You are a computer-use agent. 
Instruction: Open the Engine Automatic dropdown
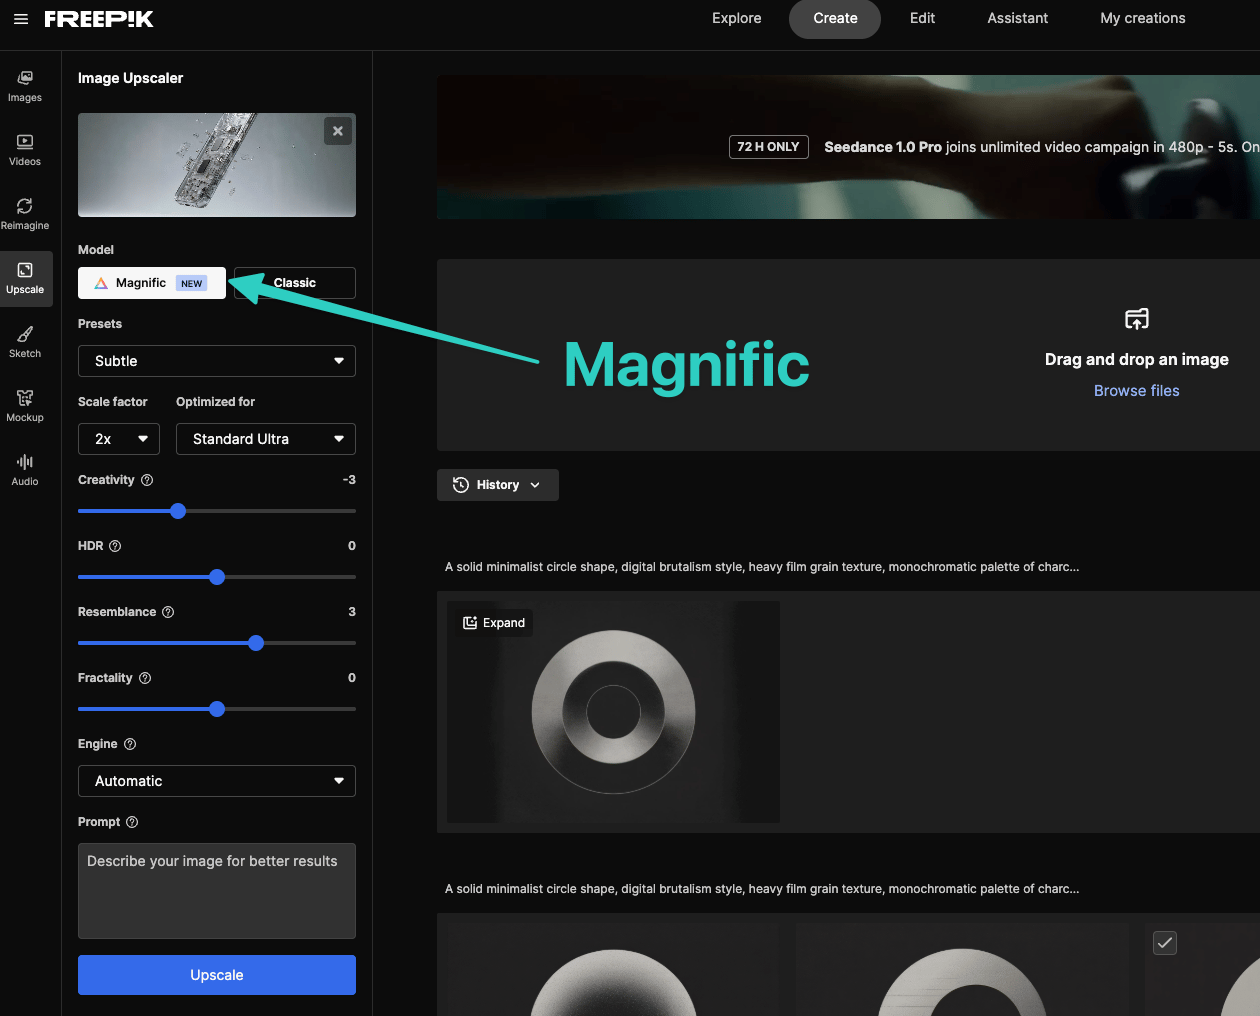(x=217, y=781)
